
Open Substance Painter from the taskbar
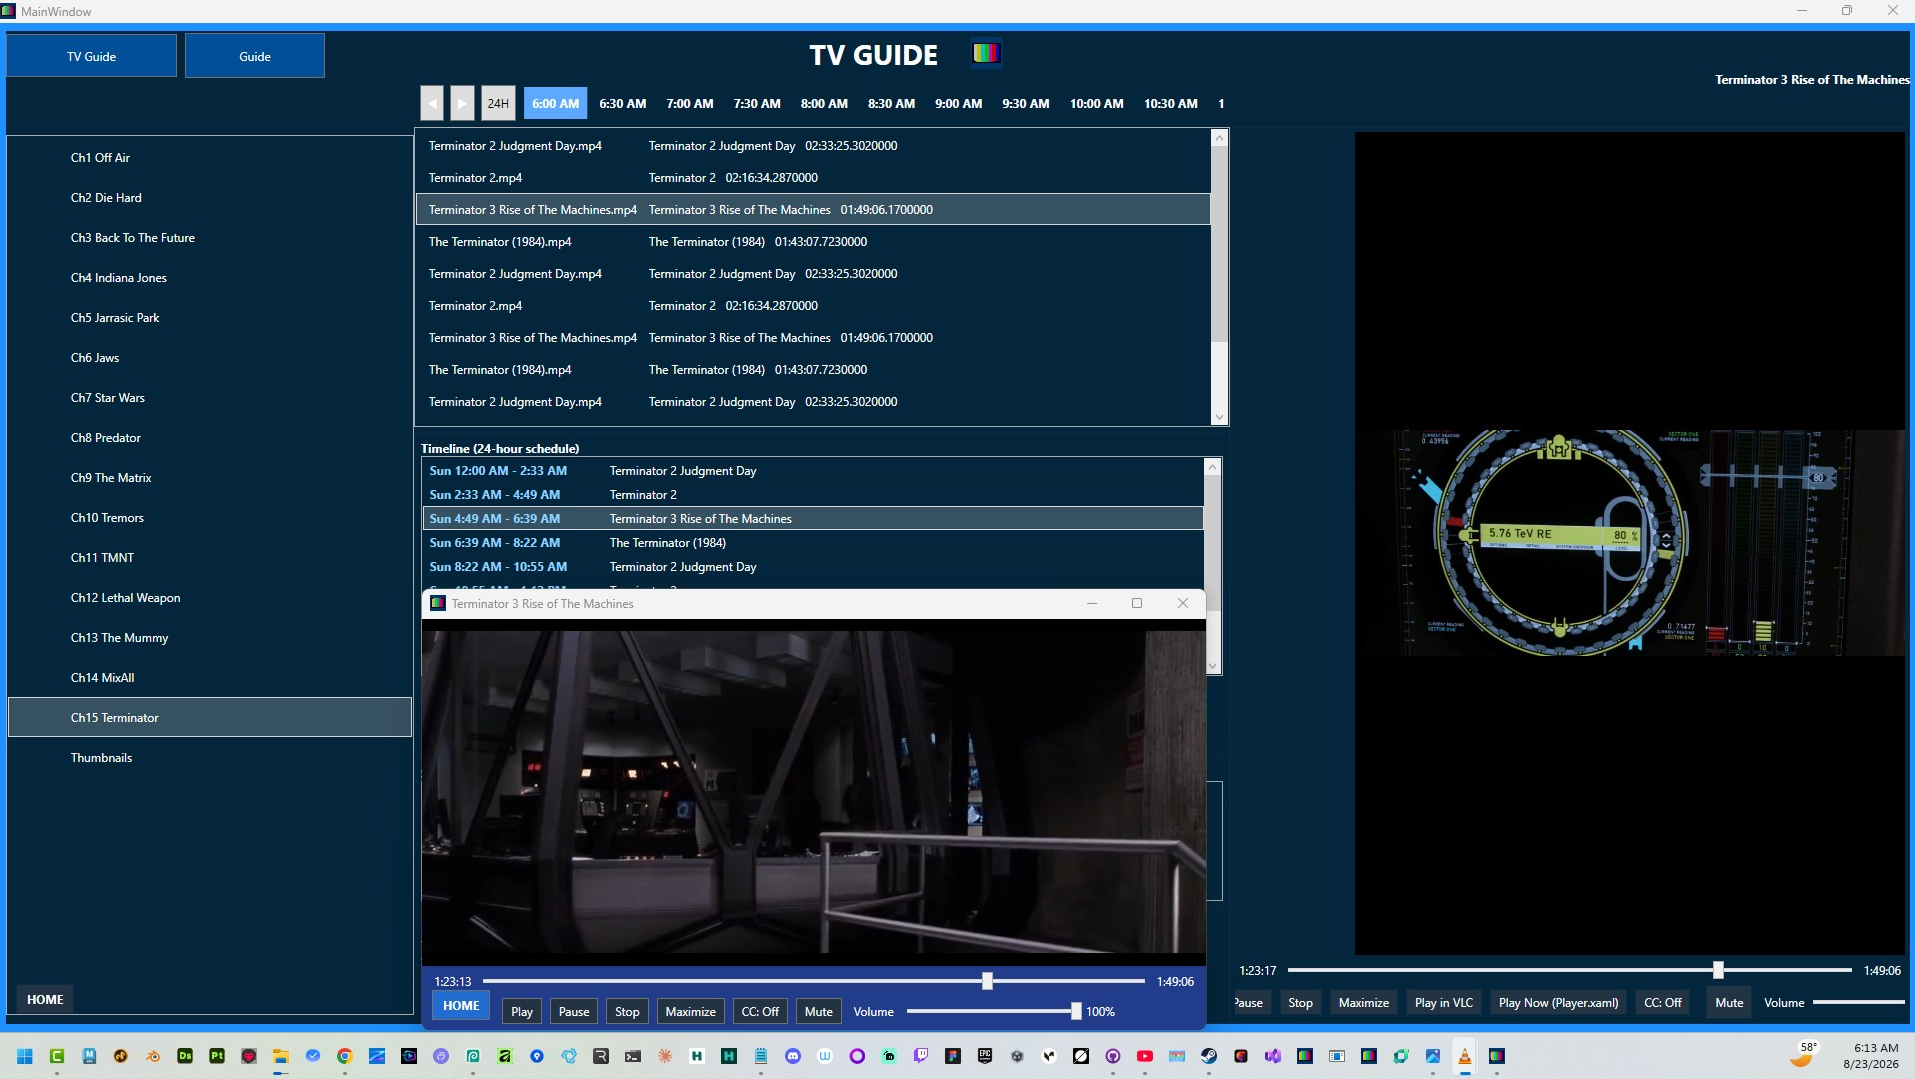217,1056
